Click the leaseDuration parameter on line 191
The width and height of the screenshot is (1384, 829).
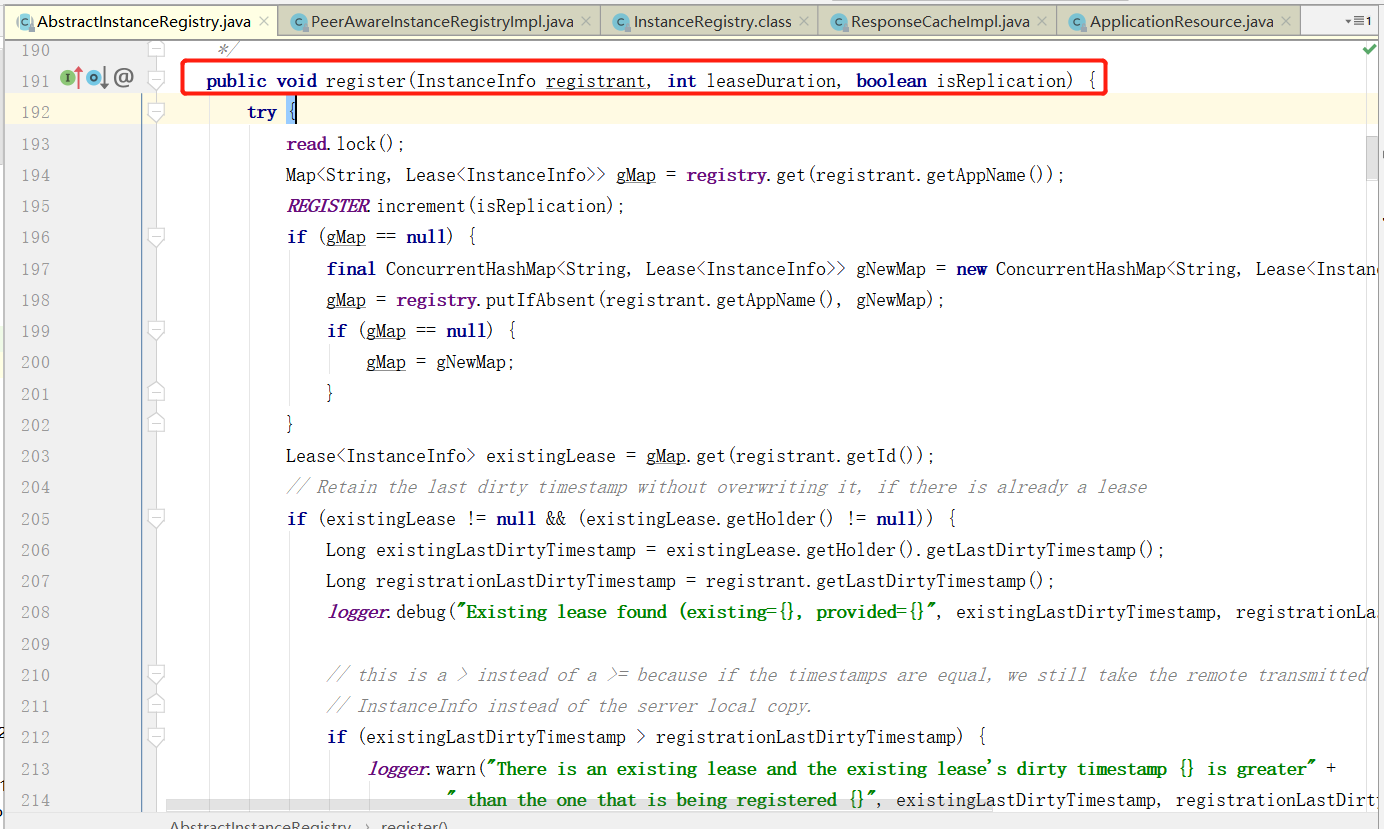771,81
